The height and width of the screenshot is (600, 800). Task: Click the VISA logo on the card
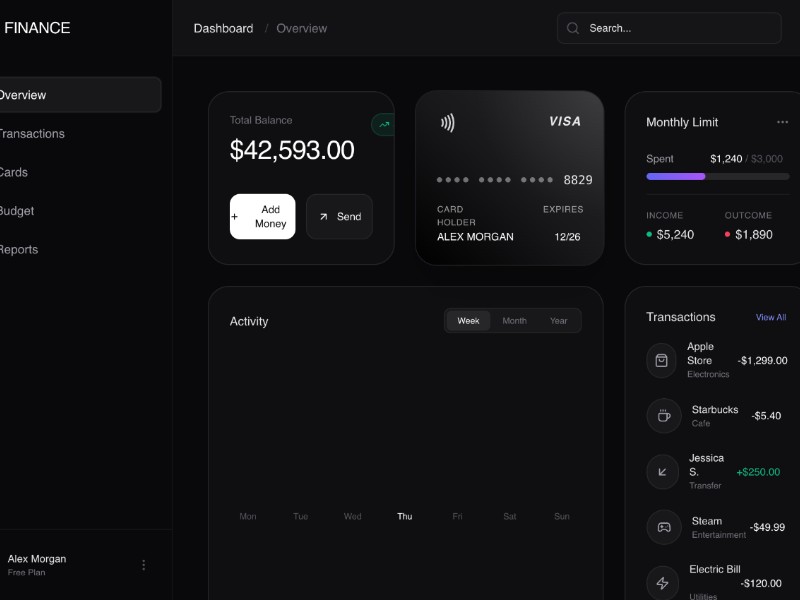(563, 121)
